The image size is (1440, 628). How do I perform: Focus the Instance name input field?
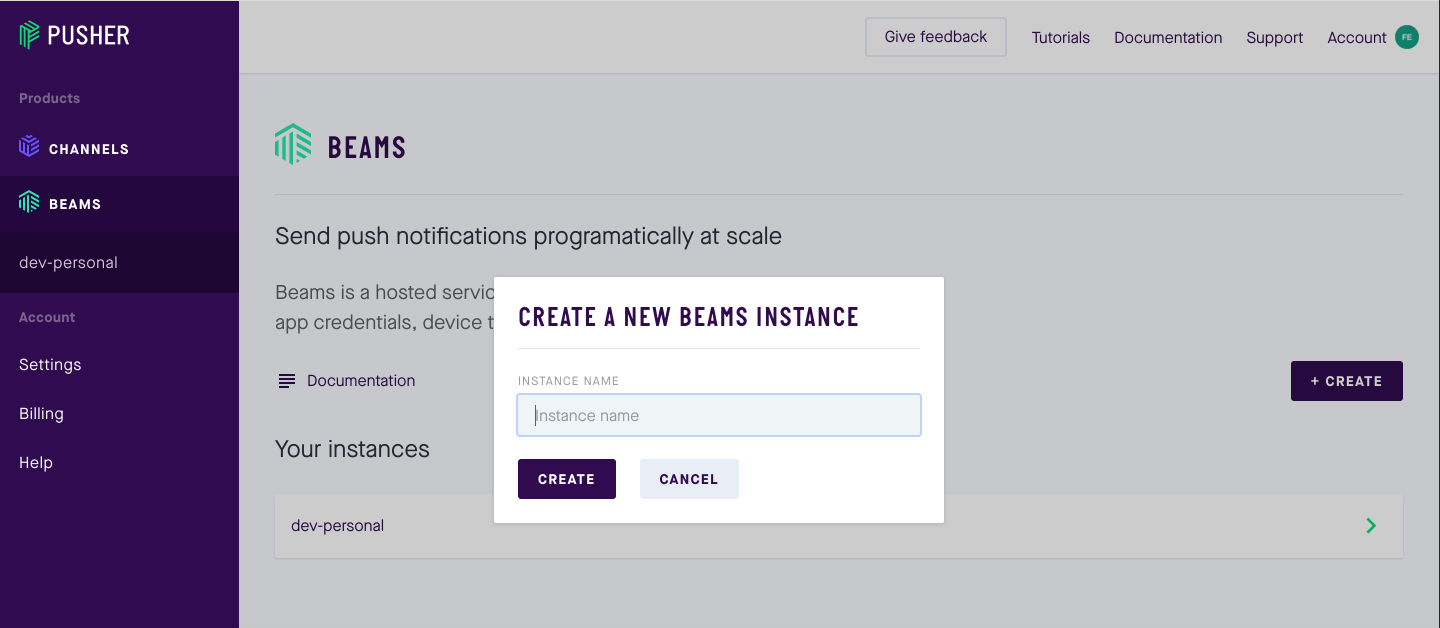[719, 415]
